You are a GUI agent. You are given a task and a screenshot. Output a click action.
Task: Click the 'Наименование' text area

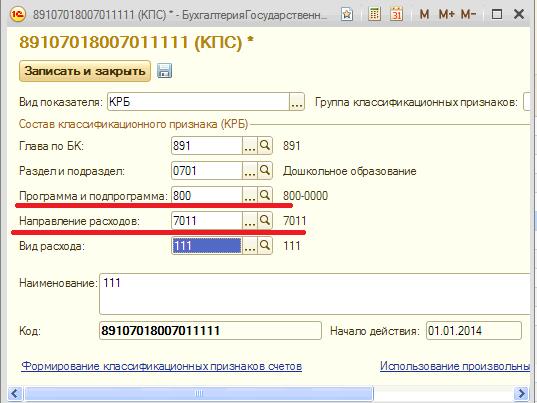tap(315, 294)
